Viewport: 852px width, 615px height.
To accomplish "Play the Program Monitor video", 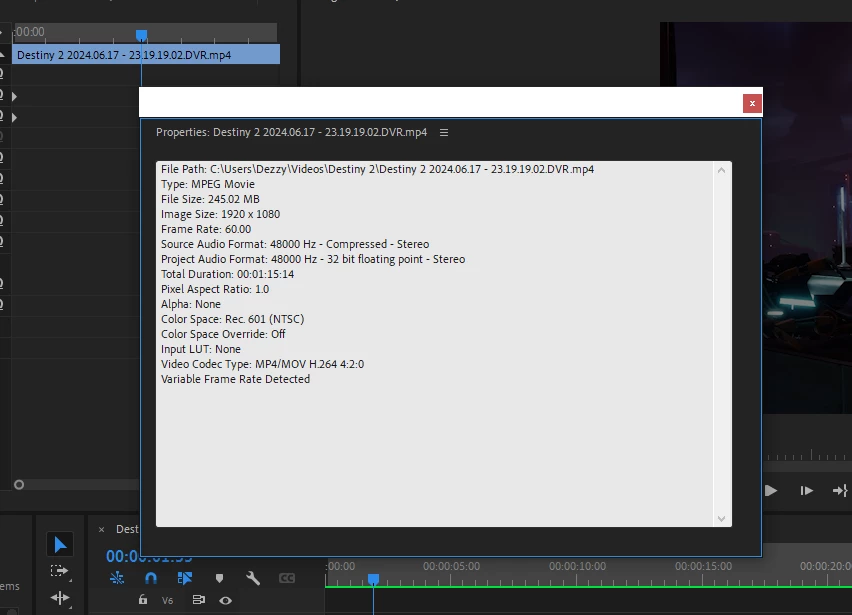I will 770,491.
